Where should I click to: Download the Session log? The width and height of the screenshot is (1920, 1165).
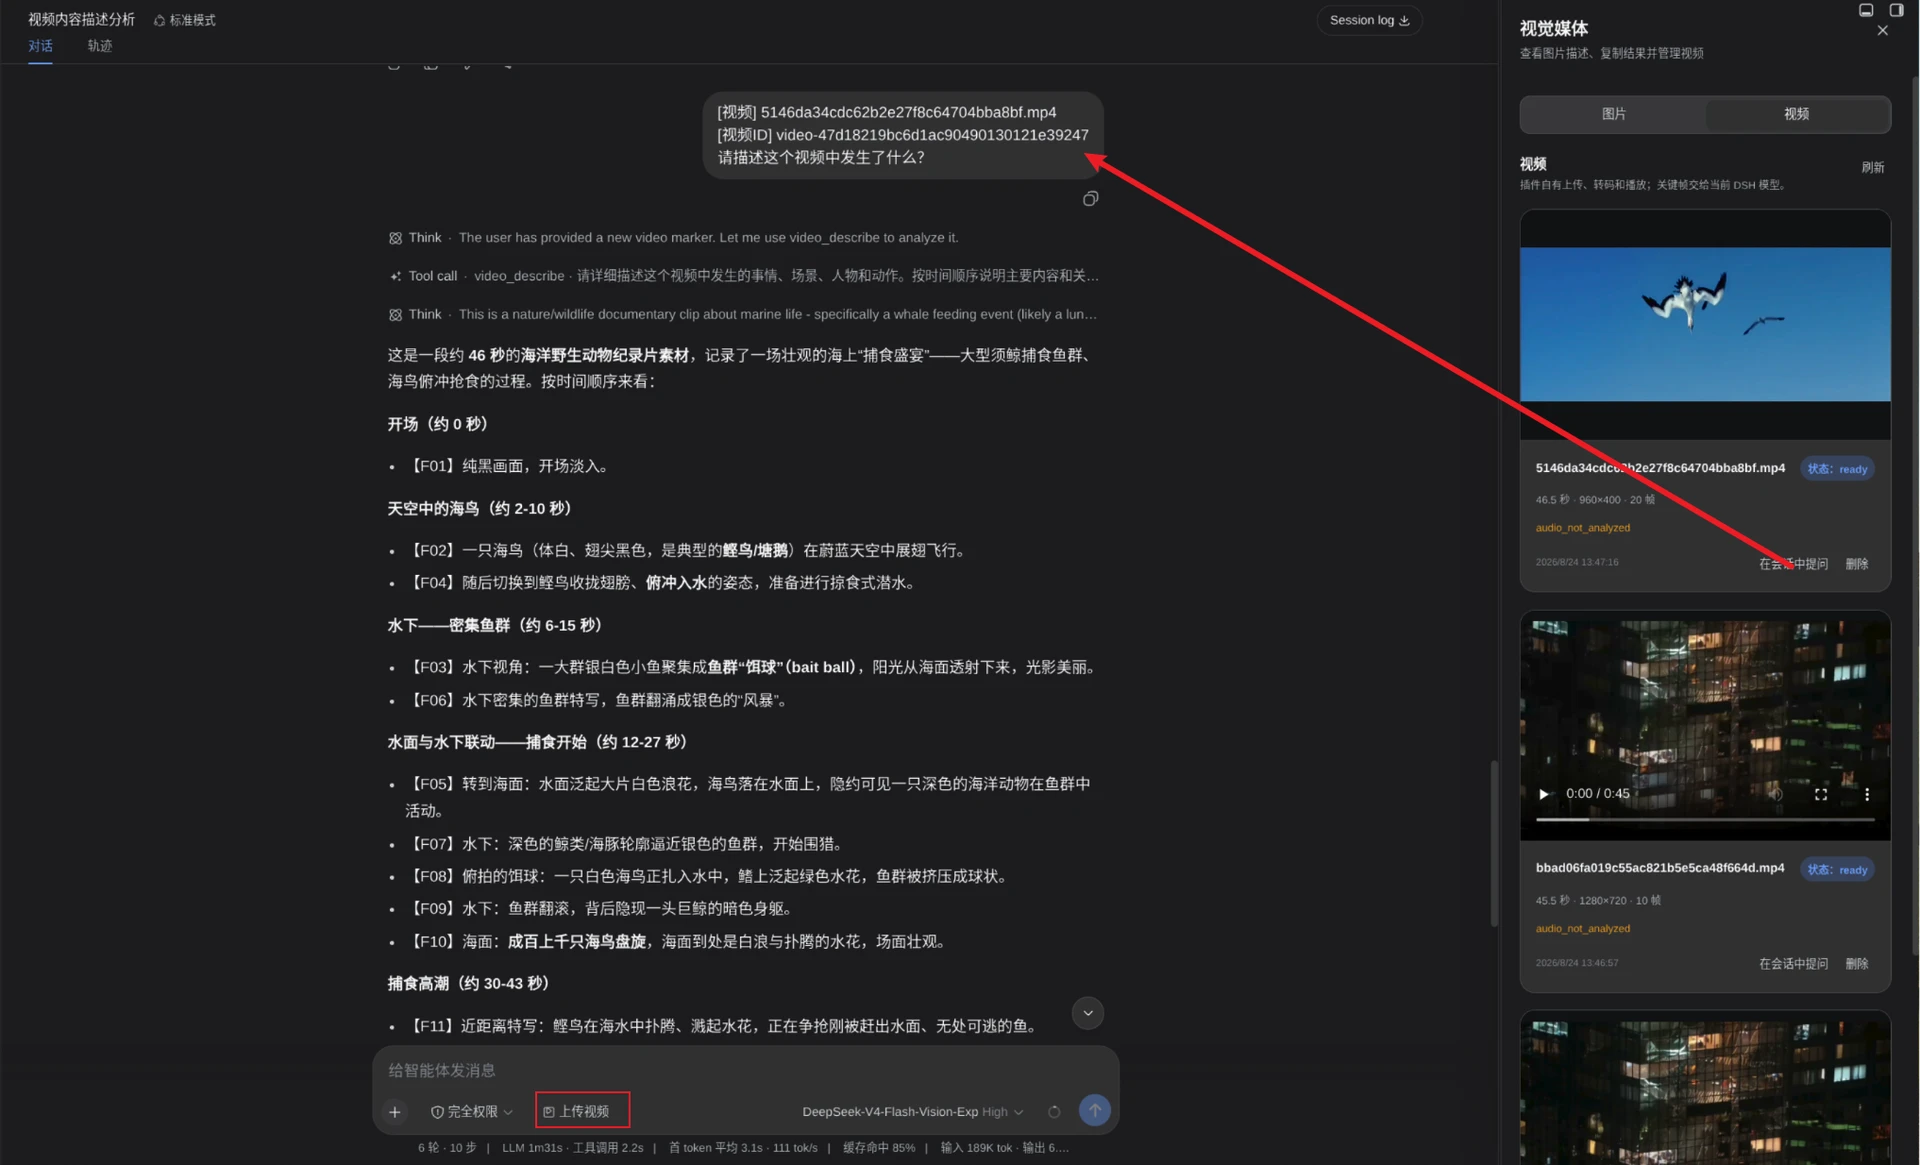(1369, 20)
